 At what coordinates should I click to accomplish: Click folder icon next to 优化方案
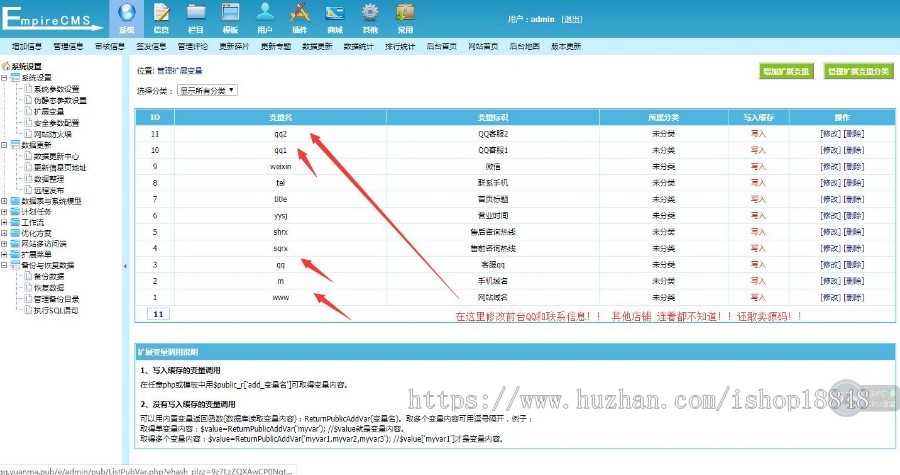click(15, 233)
